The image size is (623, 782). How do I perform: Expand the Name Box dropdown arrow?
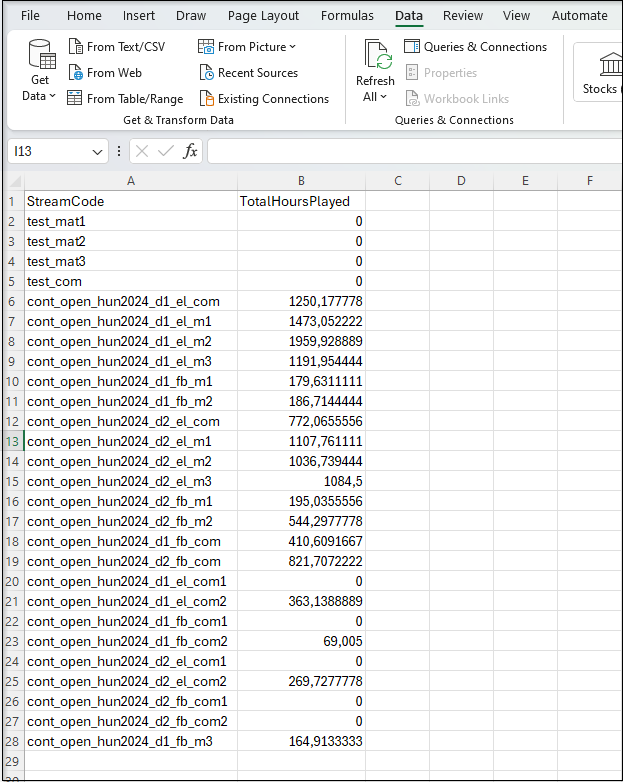[x=97, y=152]
